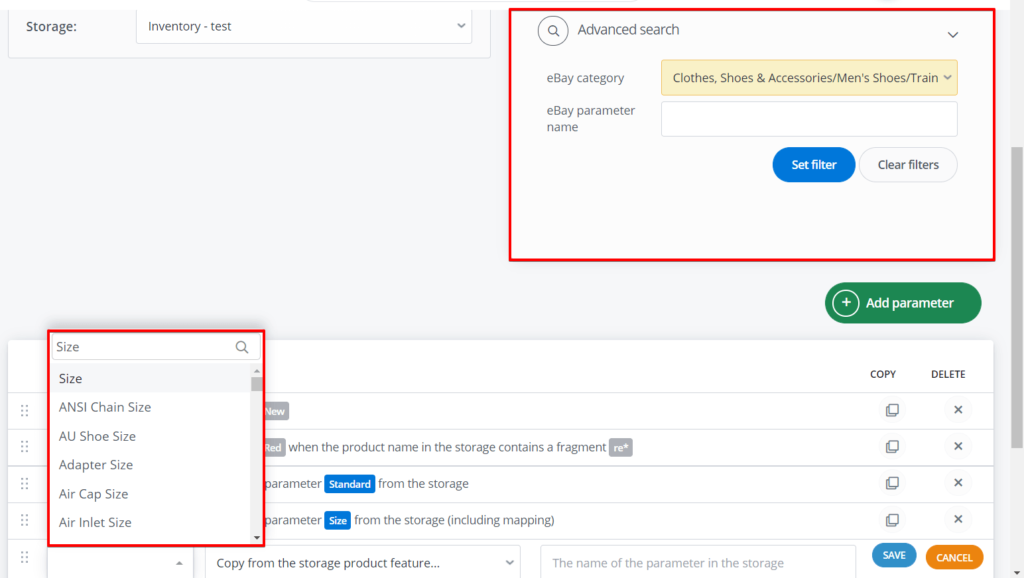Grab the drag handle of the New row

(25, 411)
